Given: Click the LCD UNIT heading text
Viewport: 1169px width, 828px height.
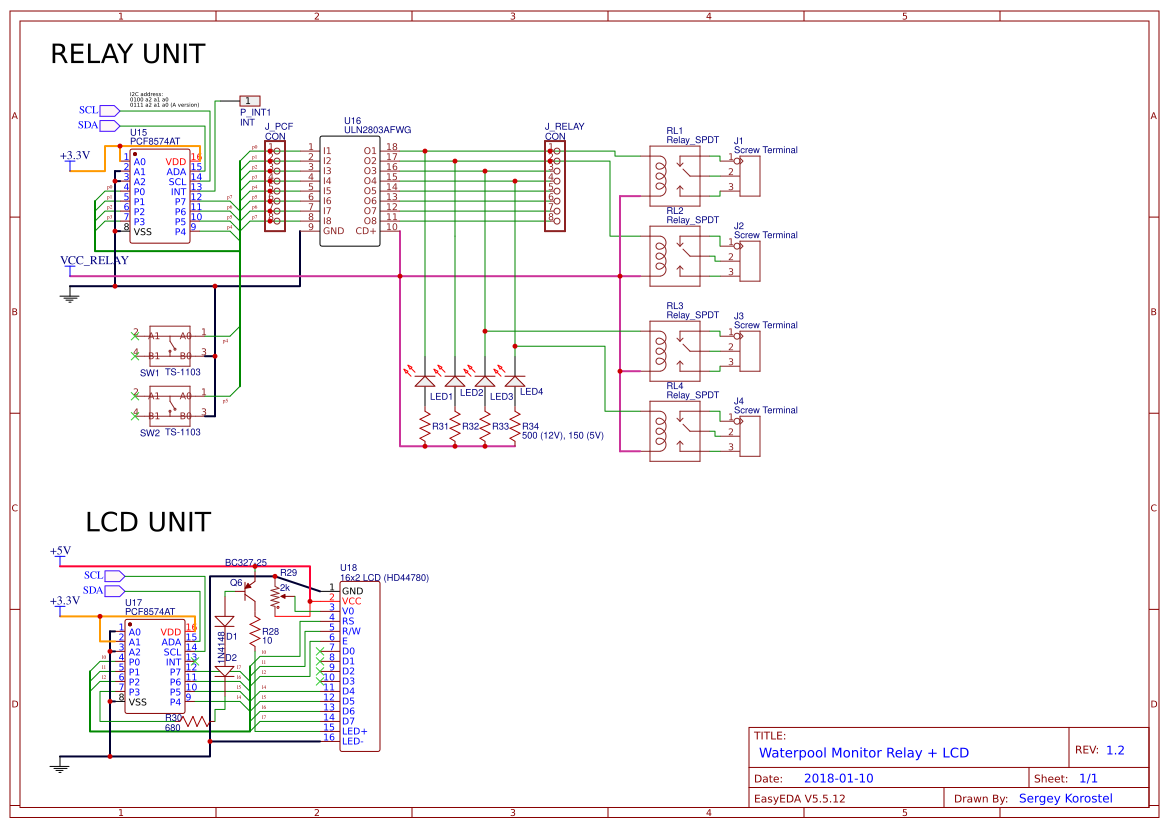Looking at the screenshot, I should [150, 522].
